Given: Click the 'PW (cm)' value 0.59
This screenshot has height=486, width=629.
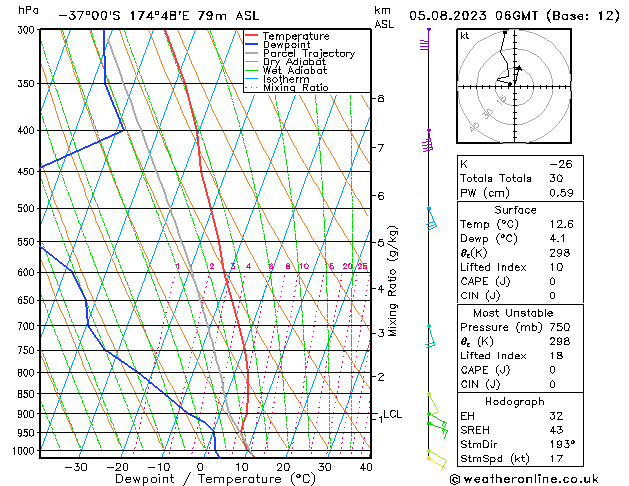Looking at the screenshot, I should pyautogui.click(x=561, y=193).
